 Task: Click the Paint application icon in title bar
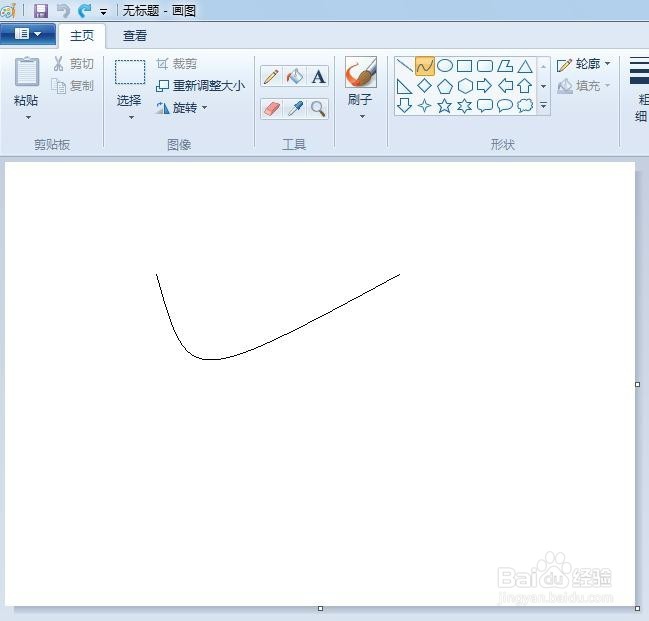(x=7, y=11)
